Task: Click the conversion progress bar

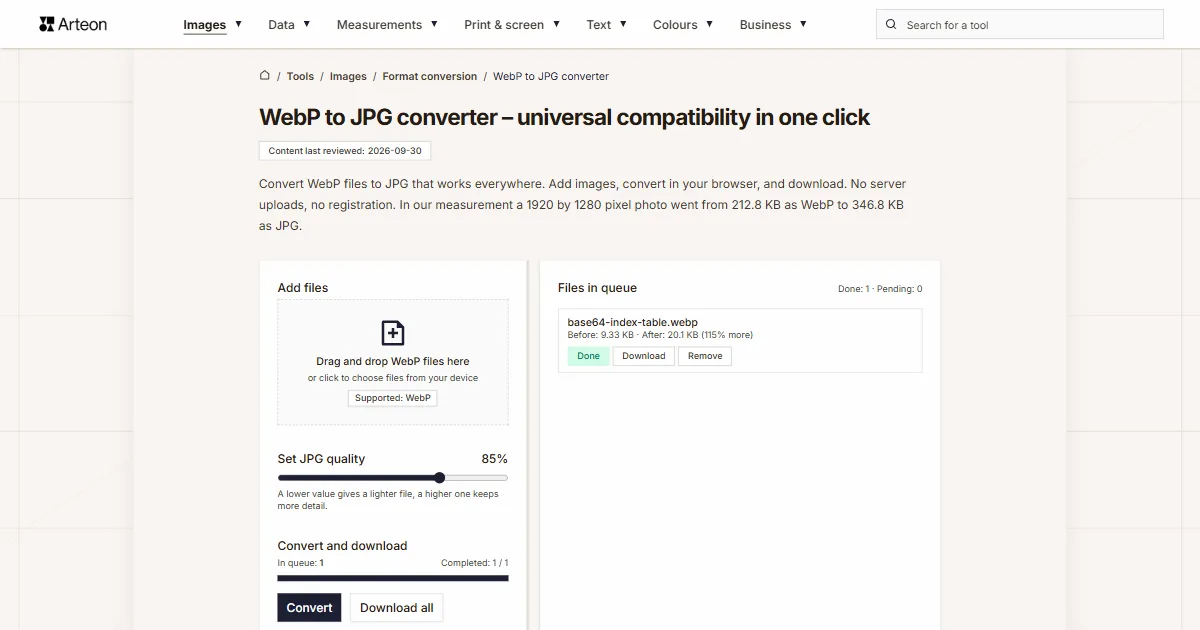Action: [x=393, y=578]
